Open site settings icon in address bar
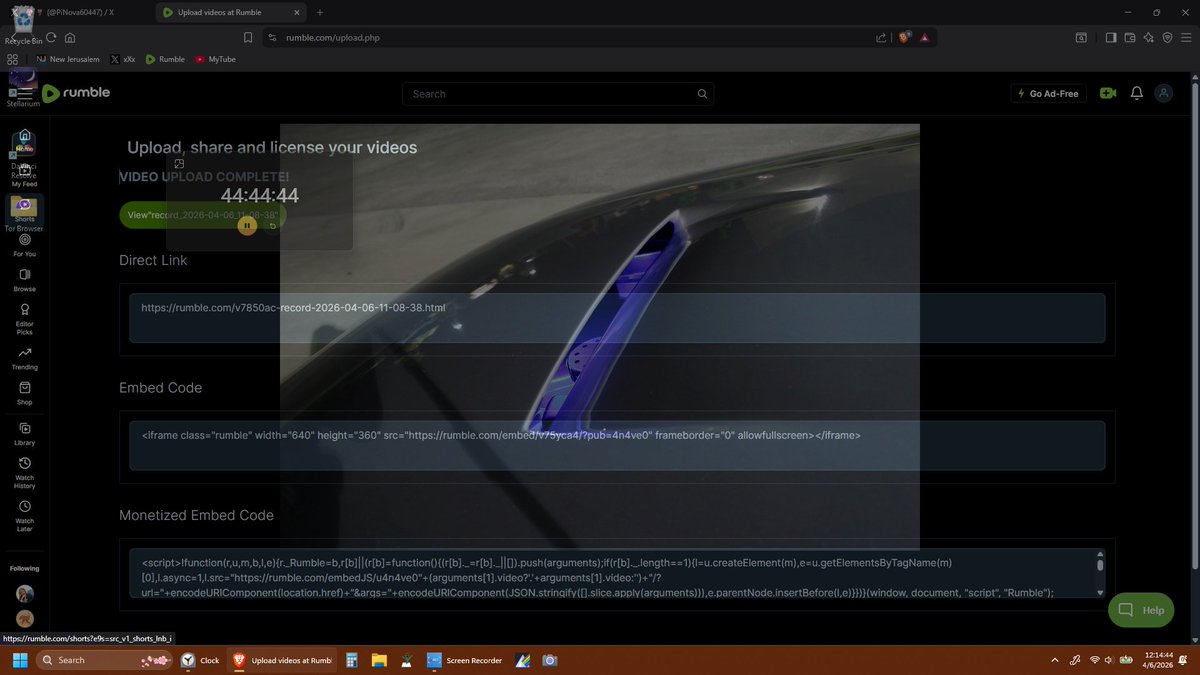Image resolution: width=1200 pixels, height=675 pixels. pos(271,37)
